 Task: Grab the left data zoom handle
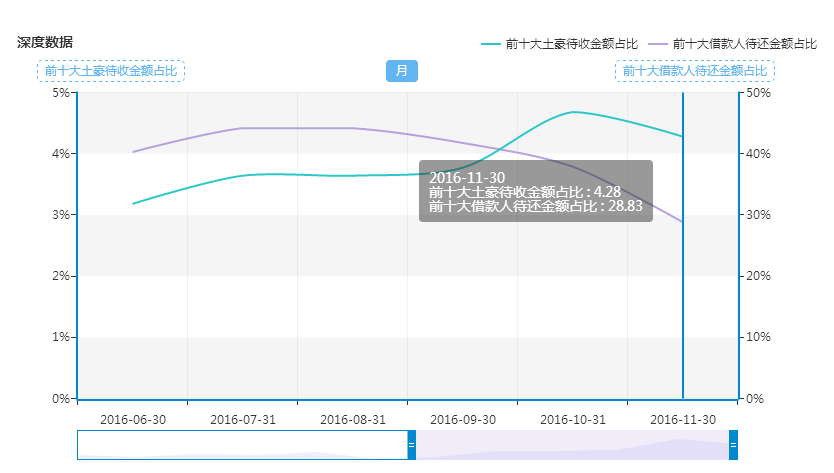(411, 445)
